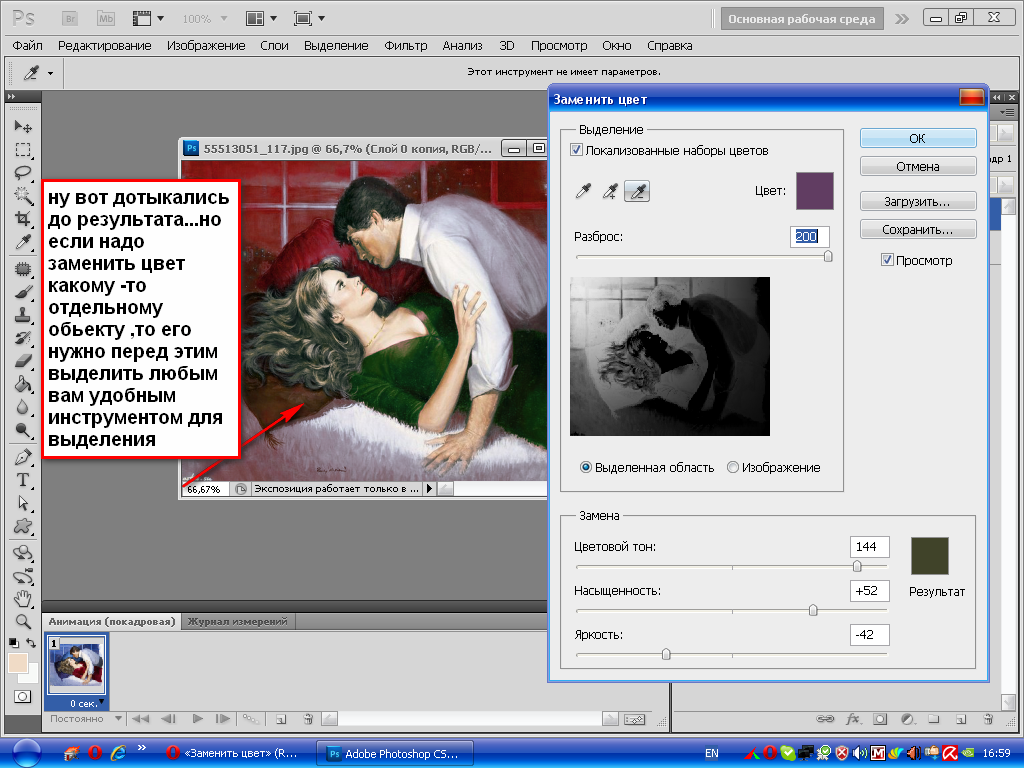Play the frame animation
This screenshot has width=1024, height=768.
coord(197,718)
